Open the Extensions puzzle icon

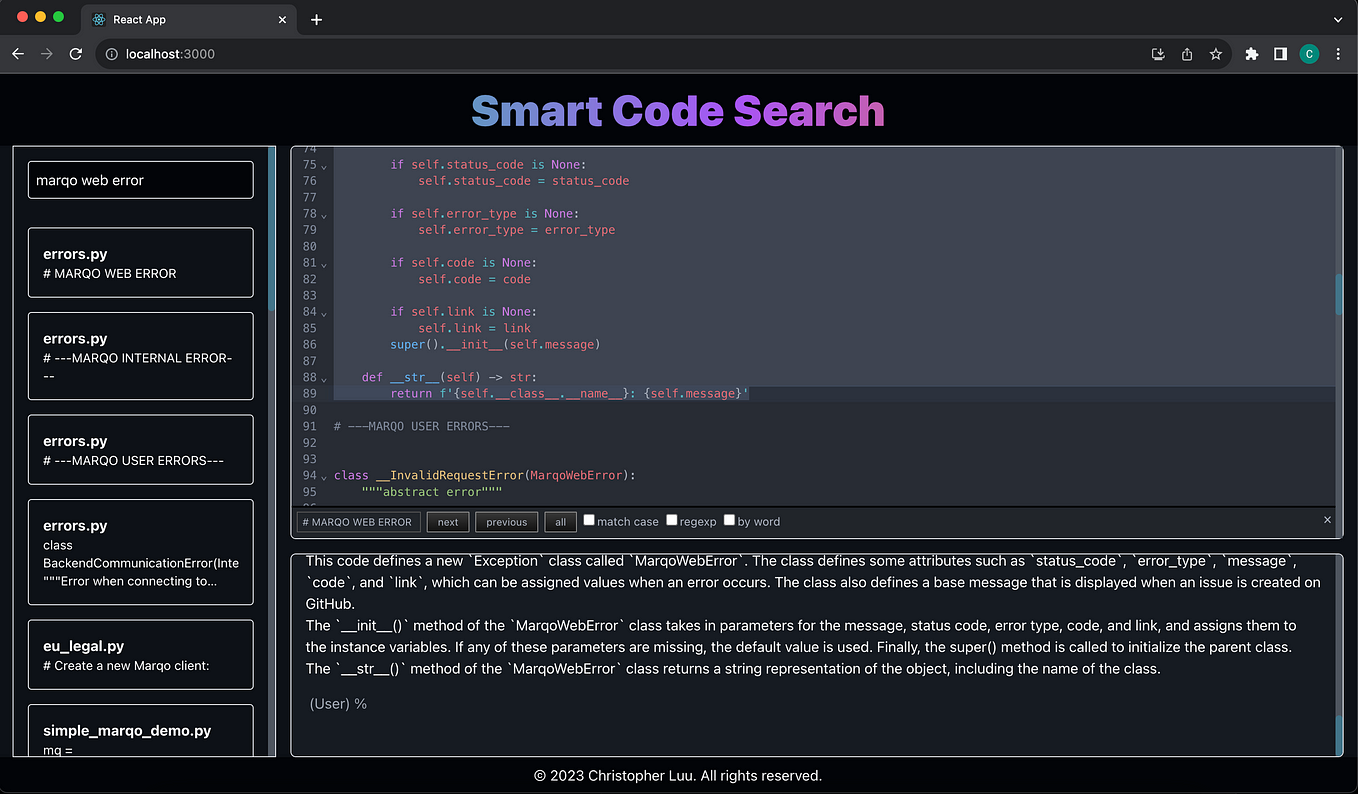click(x=1251, y=54)
